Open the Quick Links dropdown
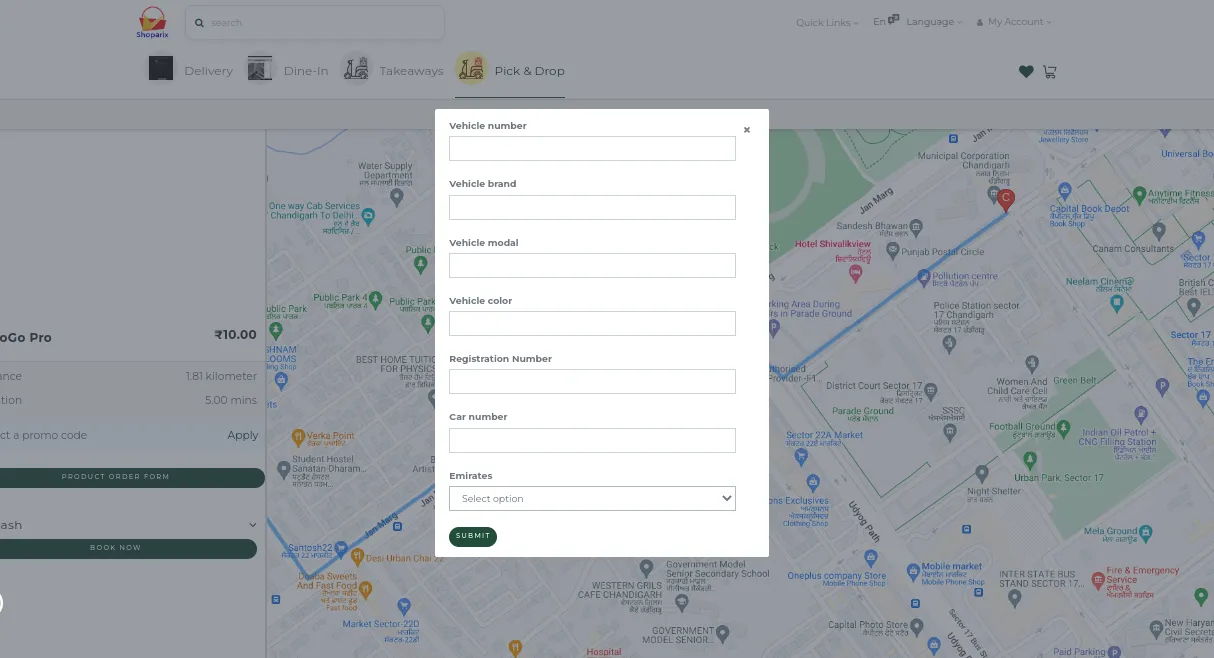Image resolution: width=1214 pixels, height=658 pixels. point(827,23)
